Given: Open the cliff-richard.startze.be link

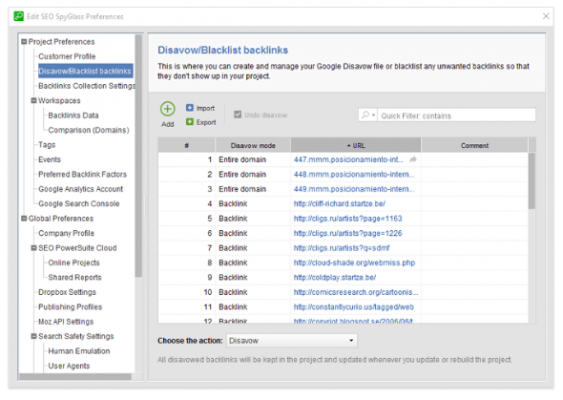Looking at the screenshot, I should [339, 204].
